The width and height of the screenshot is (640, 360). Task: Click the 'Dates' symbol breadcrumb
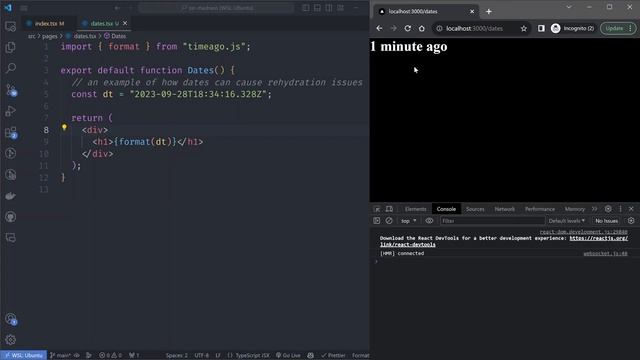(118, 36)
